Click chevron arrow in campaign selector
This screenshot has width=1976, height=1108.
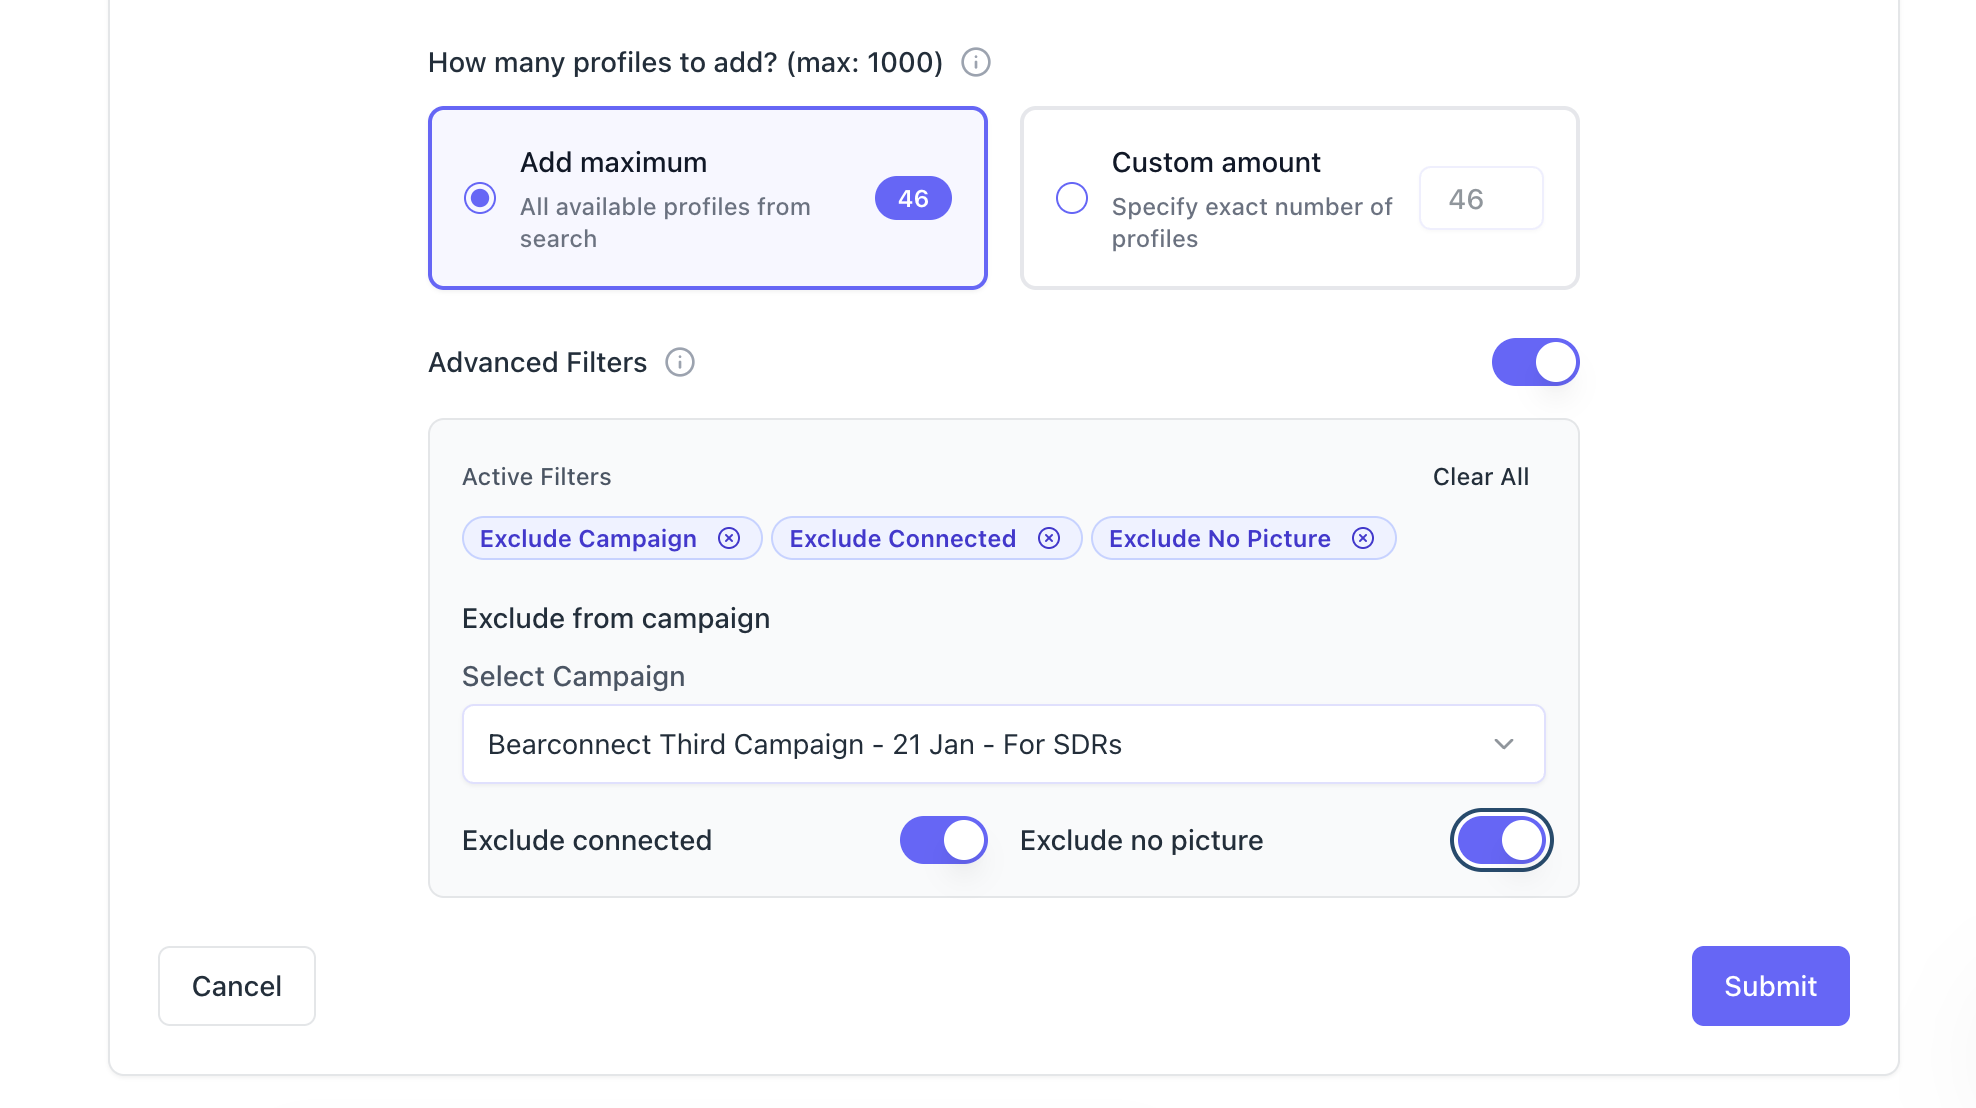tap(1503, 744)
